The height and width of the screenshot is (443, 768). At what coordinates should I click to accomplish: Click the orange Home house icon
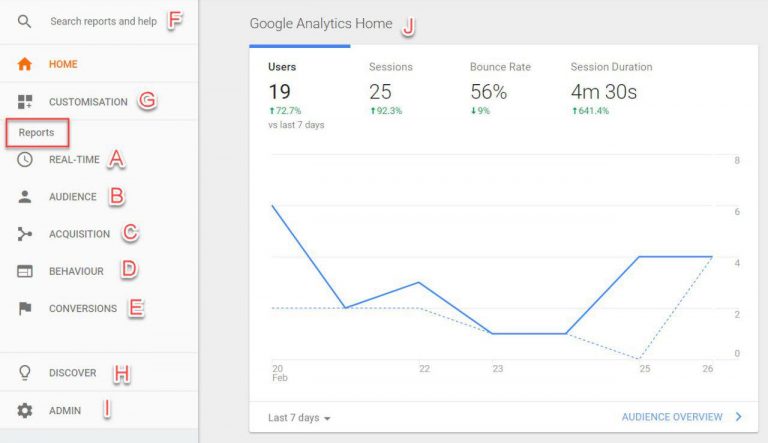[25, 64]
